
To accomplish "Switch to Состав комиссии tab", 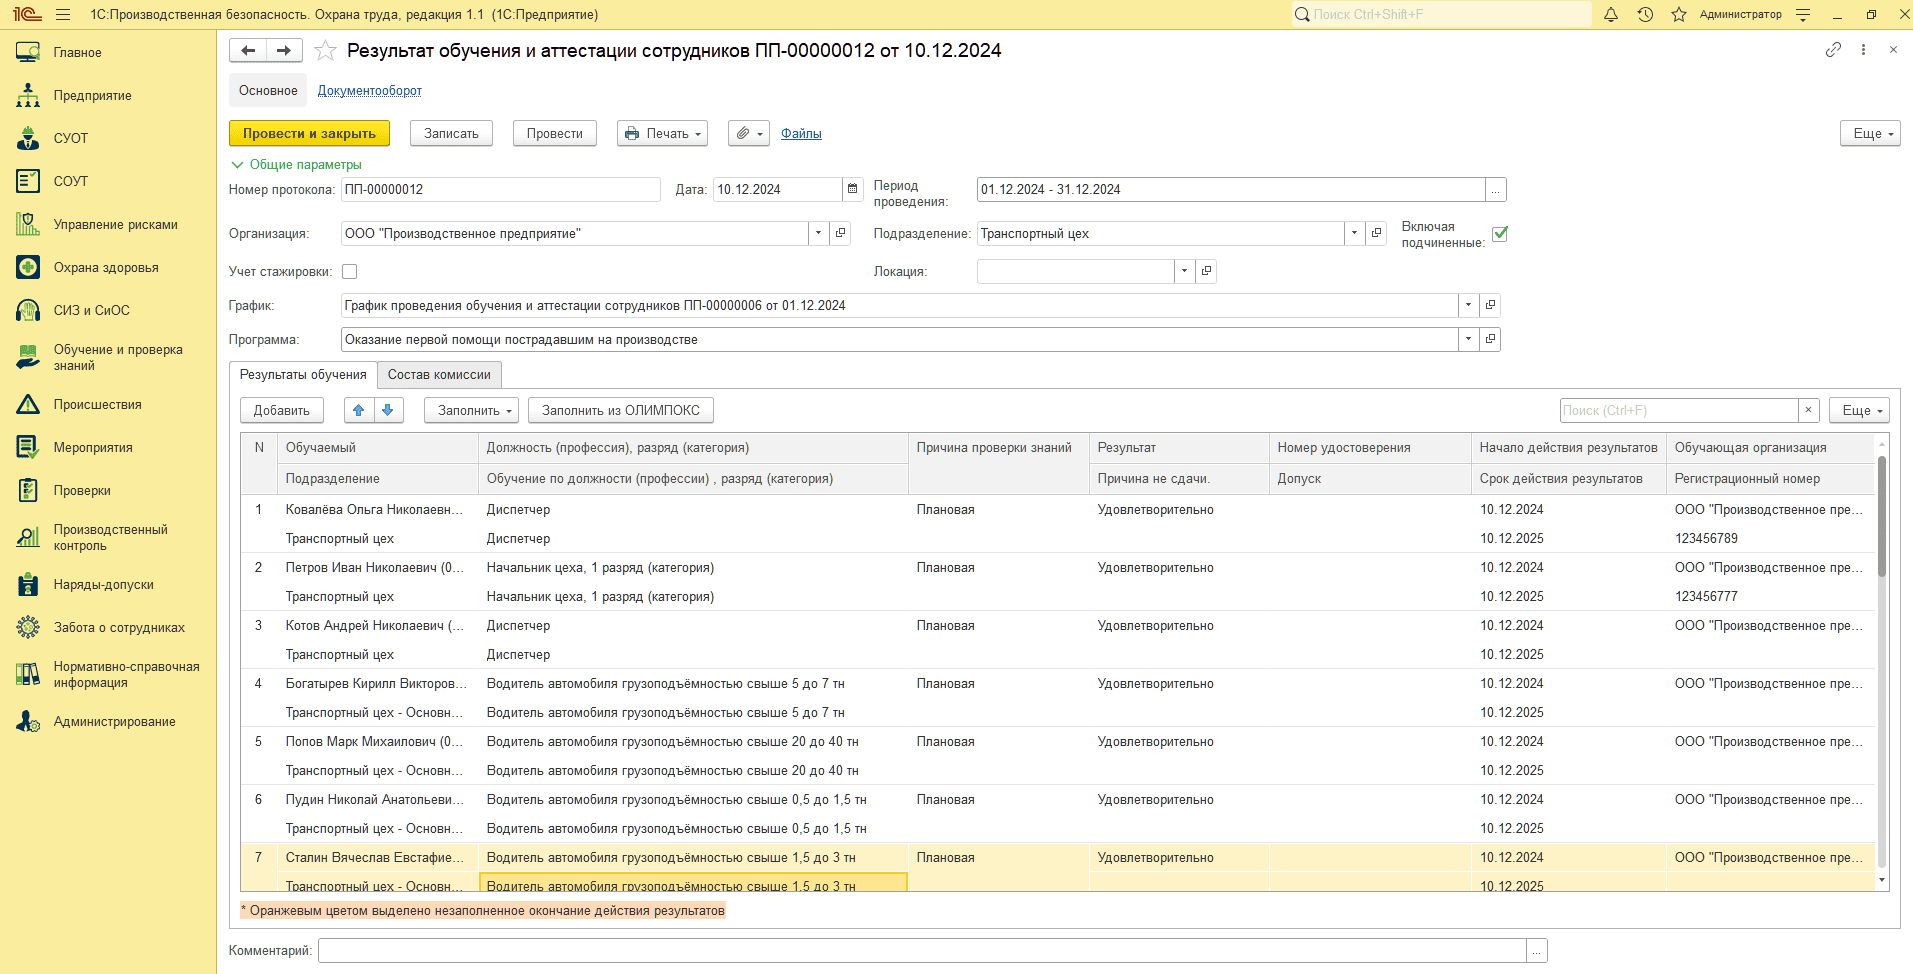I will click(439, 375).
